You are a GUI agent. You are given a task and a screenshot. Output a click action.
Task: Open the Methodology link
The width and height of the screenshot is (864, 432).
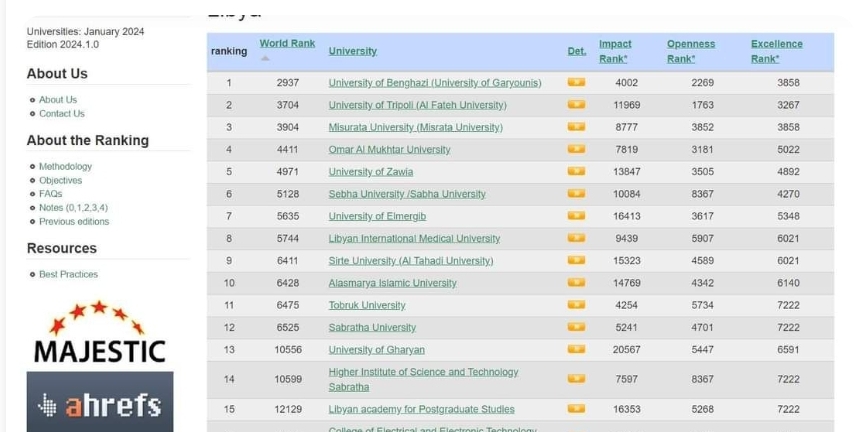coord(66,166)
